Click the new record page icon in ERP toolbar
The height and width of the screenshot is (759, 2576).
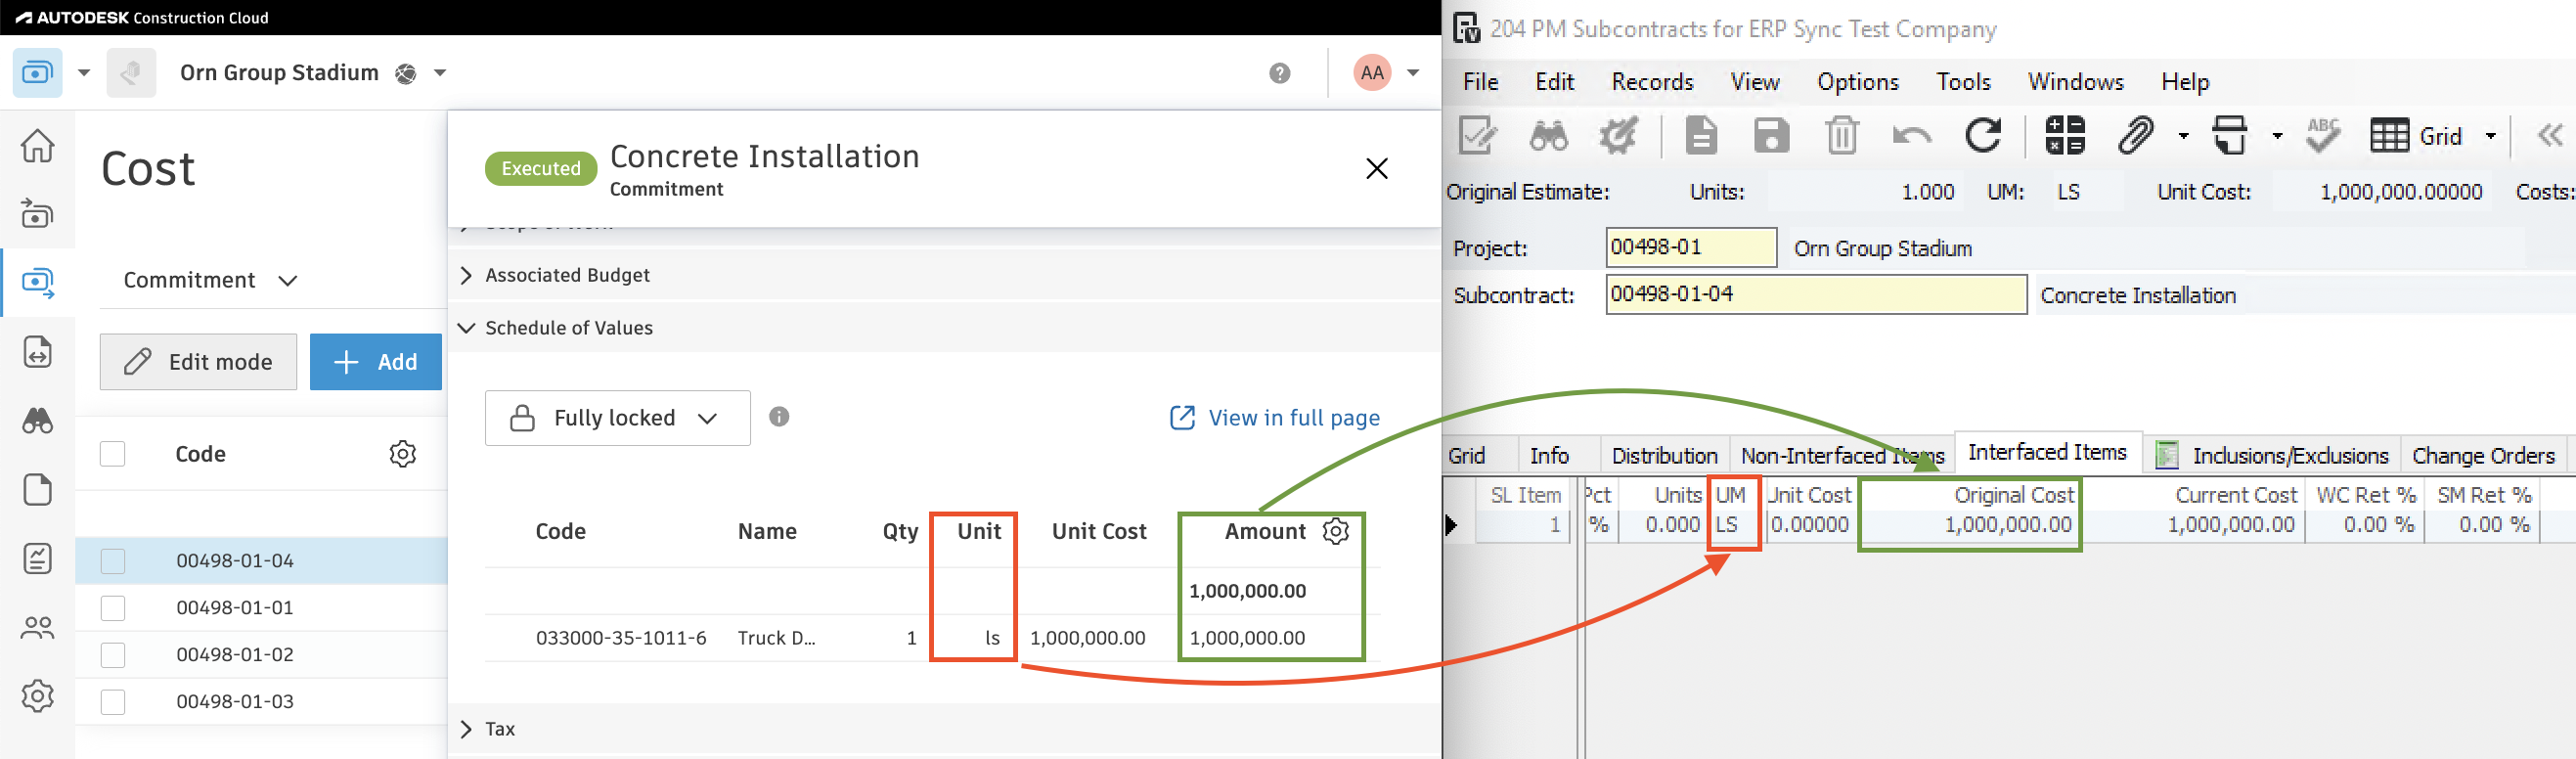[x=1700, y=136]
